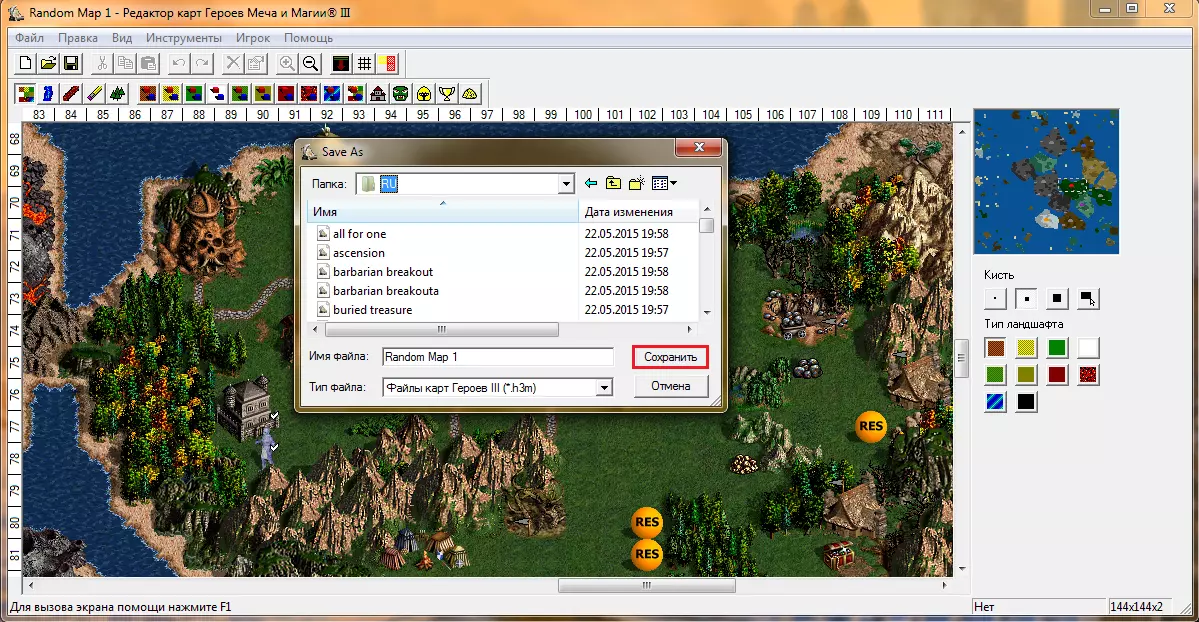Screen dimensions: 1199x622
Task: Click the up one level folder icon
Action: (613, 183)
